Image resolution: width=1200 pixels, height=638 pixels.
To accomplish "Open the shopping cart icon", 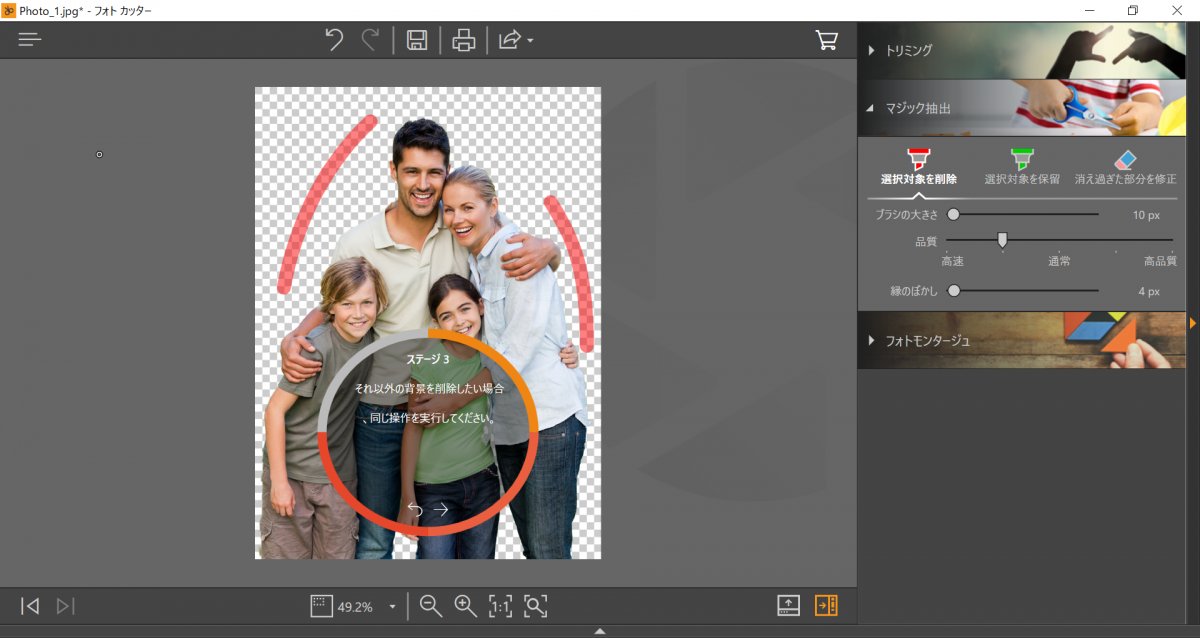I will [x=827, y=40].
